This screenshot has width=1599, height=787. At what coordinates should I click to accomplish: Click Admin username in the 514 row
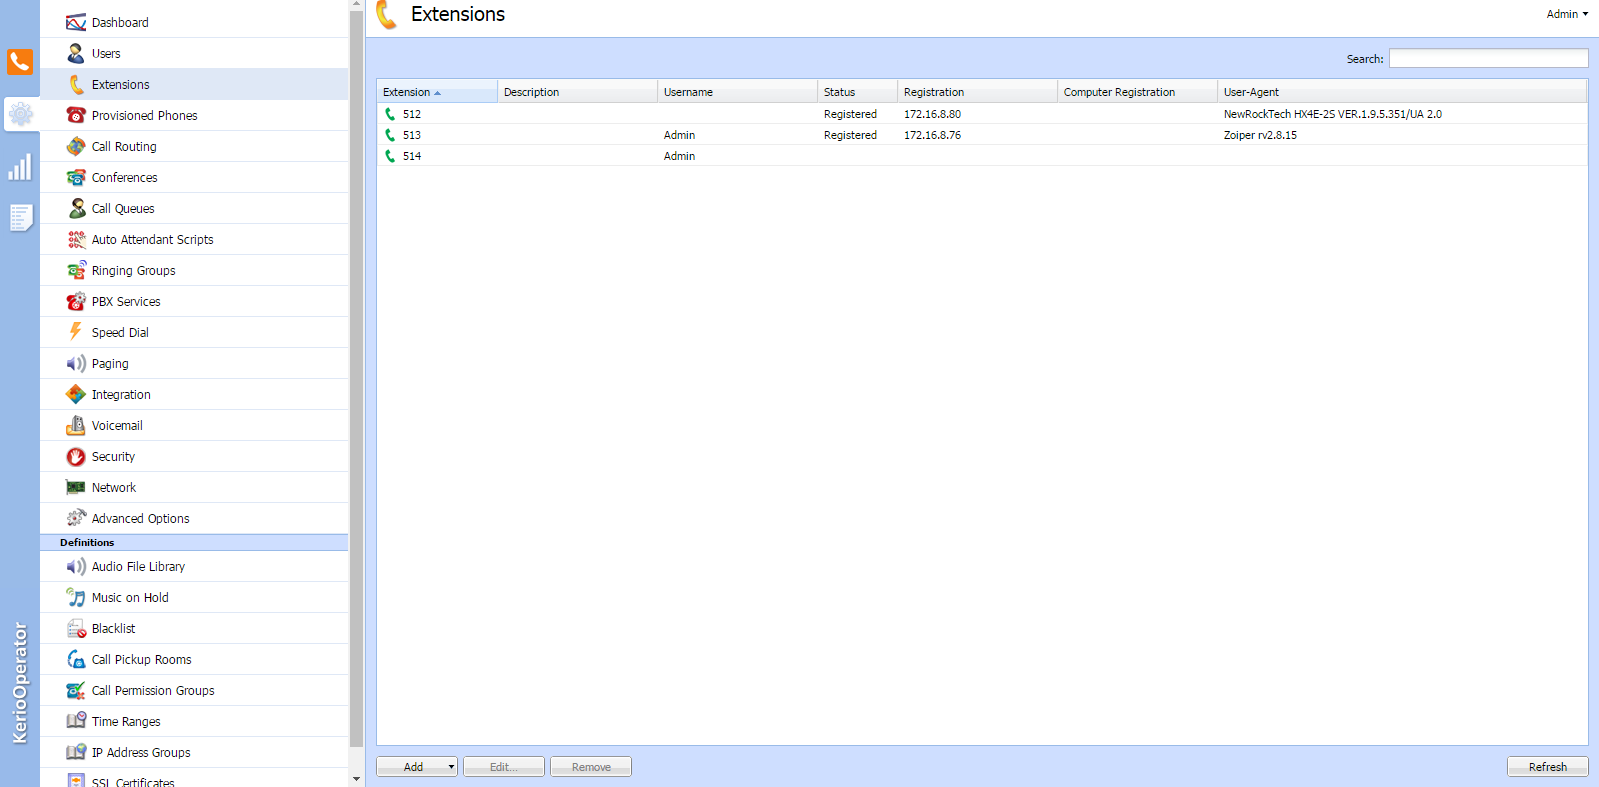[679, 156]
